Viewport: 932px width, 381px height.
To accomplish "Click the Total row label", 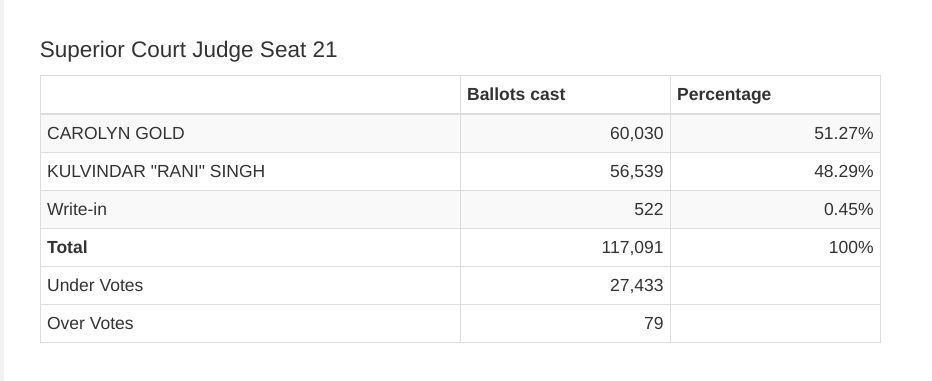I will pyautogui.click(x=67, y=247).
